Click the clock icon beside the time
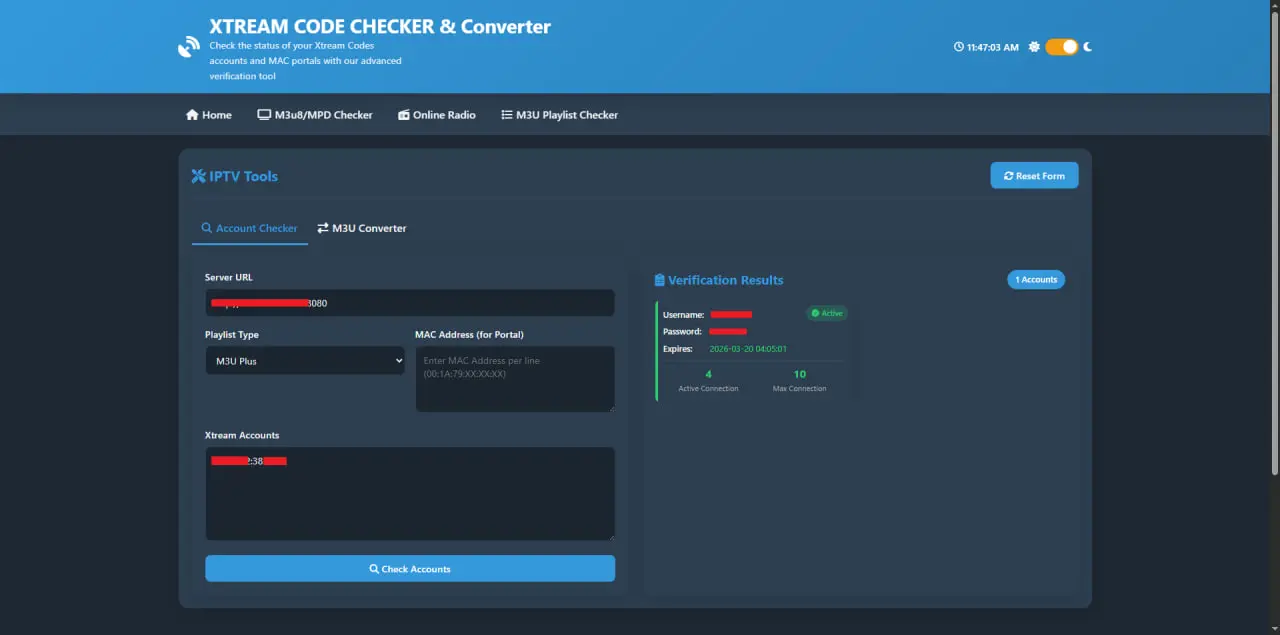Viewport: 1280px width, 635px height. click(959, 47)
